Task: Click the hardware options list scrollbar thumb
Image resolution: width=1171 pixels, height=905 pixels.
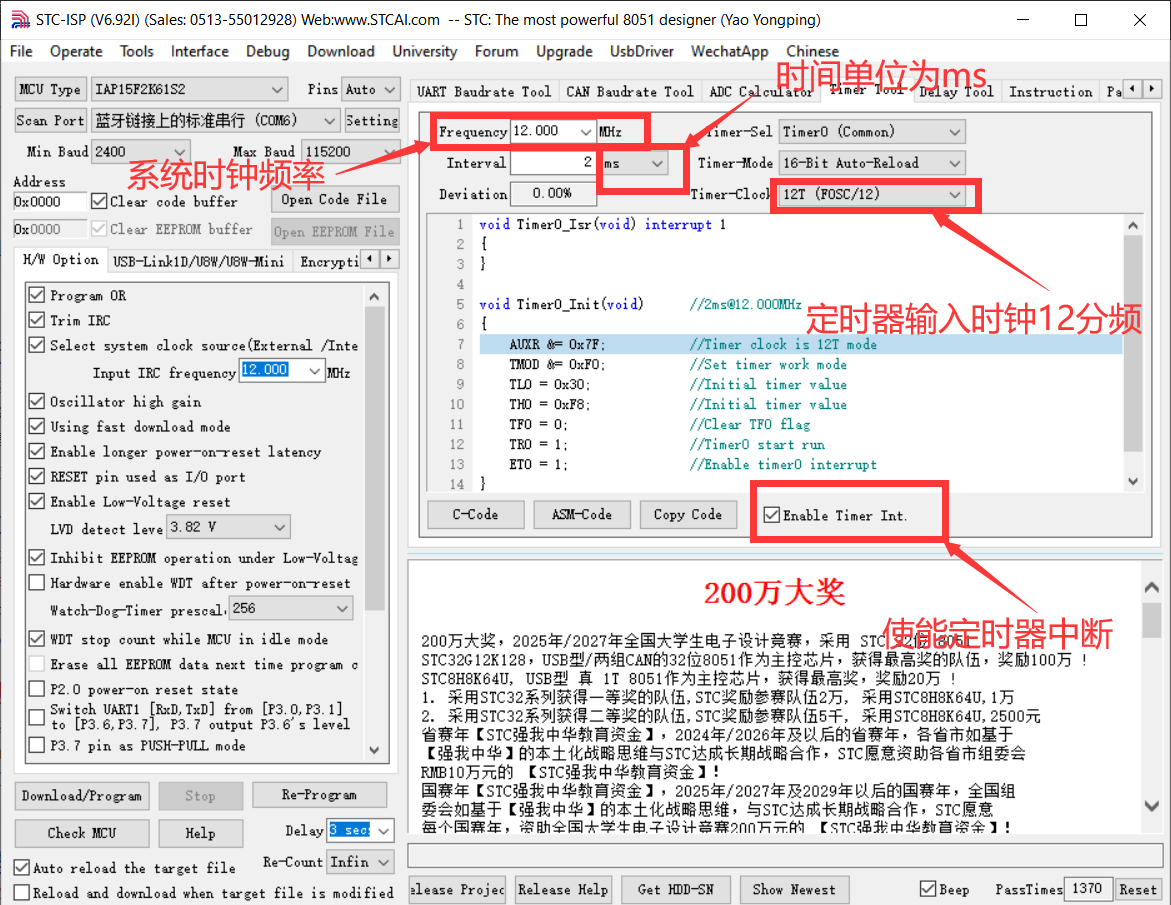Action: point(374,459)
